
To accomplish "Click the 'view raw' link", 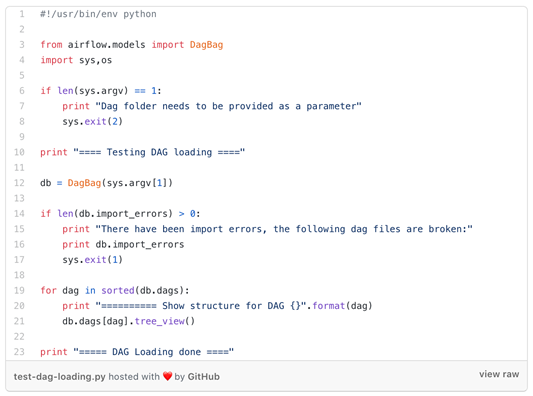I will pyautogui.click(x=499, y=374).
